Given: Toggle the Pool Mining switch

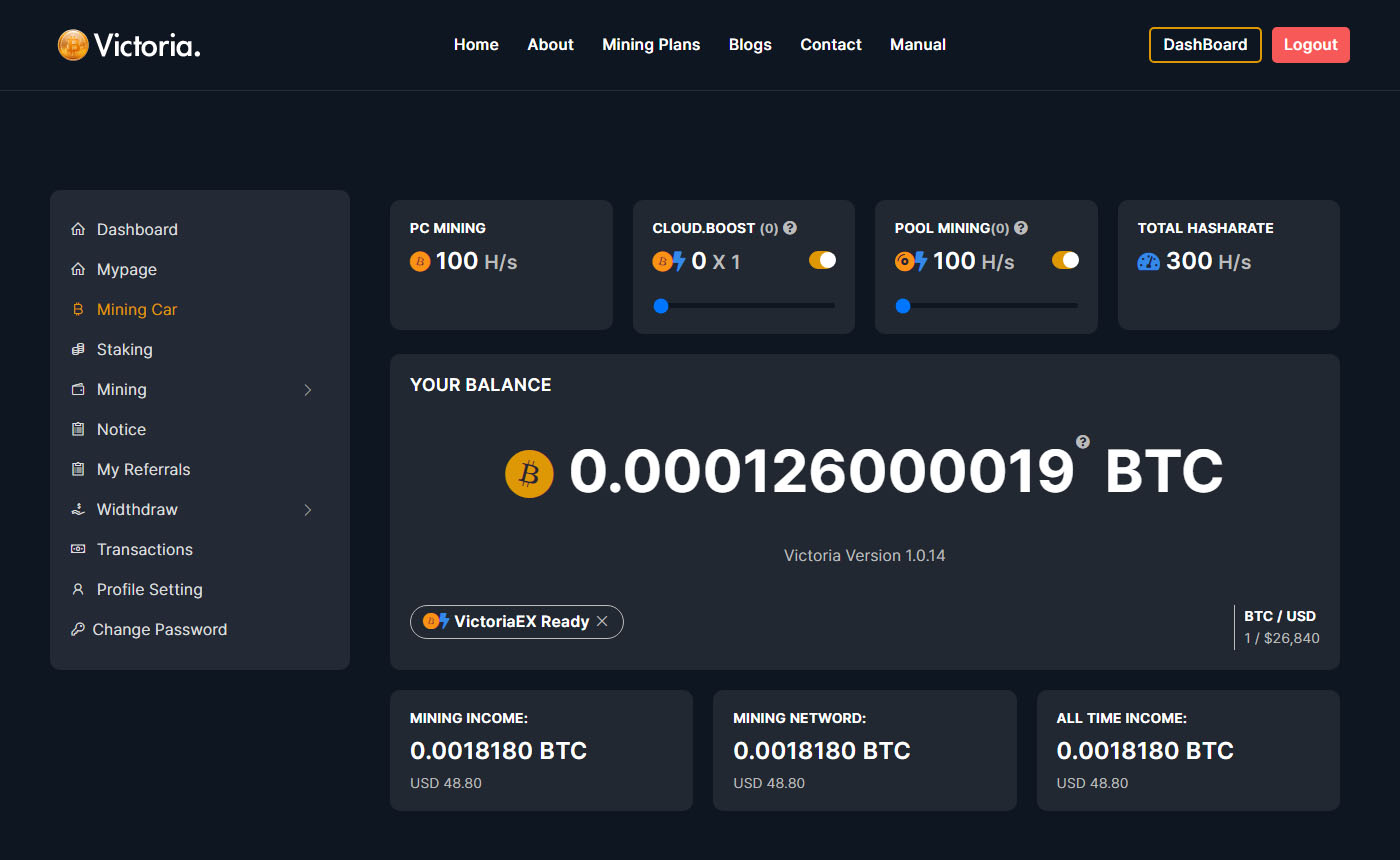Looking at the screenshot, I should pos(1065,260).
